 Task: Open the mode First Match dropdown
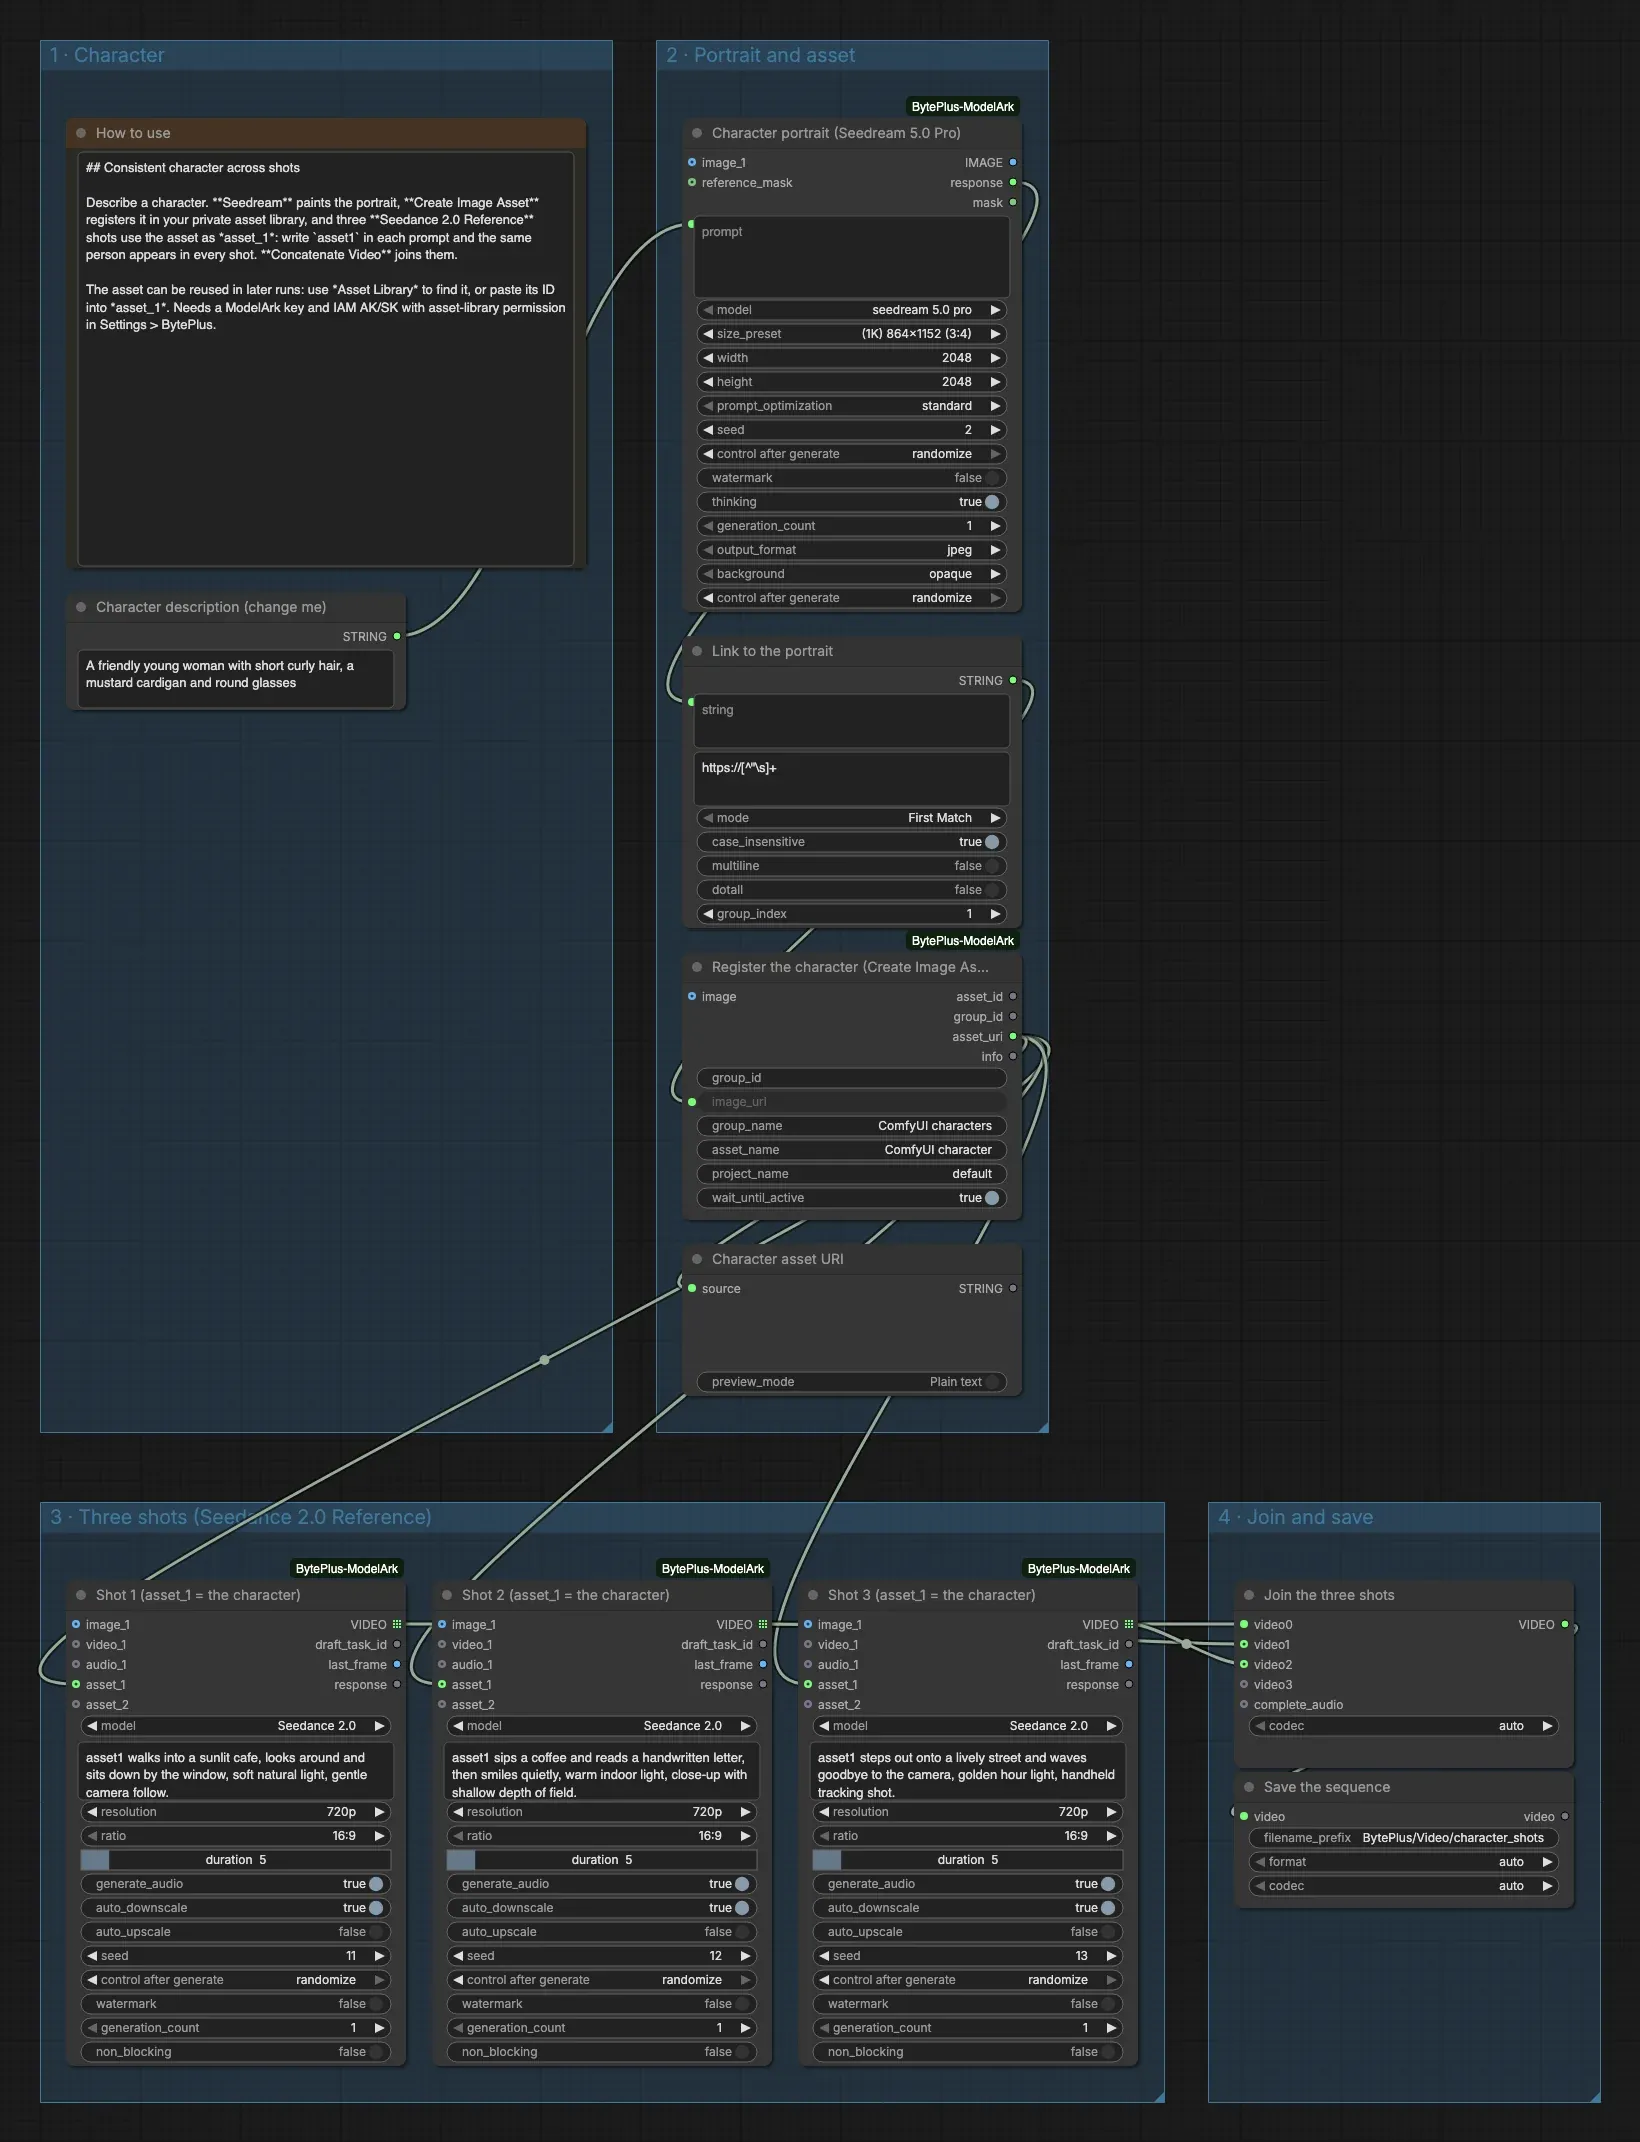852,818
